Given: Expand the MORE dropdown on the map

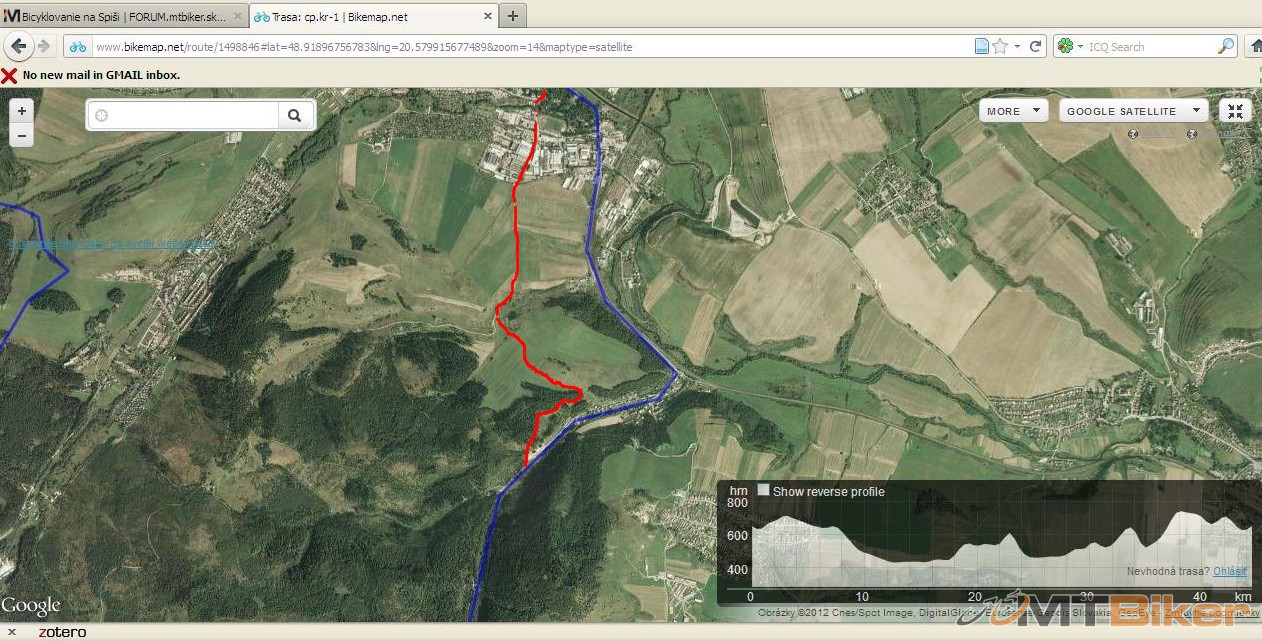Looking at the screenshot, I should [1012, 111].
